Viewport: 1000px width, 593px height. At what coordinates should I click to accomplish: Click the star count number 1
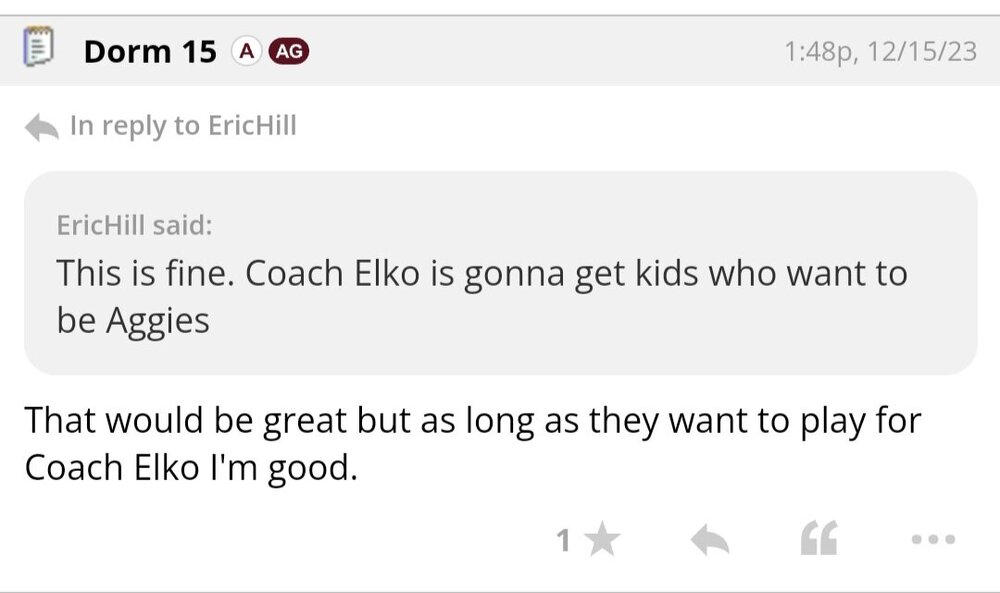[563, 541]
